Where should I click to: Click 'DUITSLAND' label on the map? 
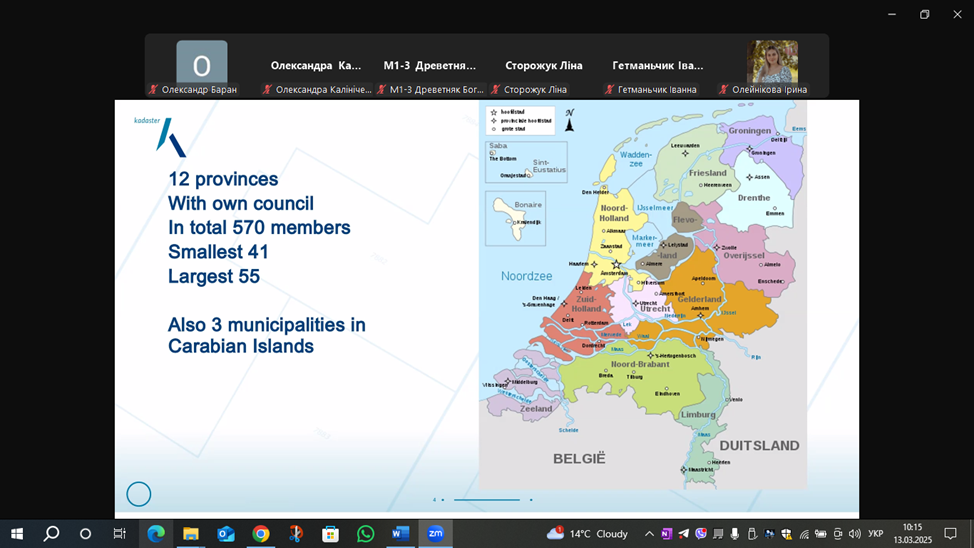[x=759, y=445]
